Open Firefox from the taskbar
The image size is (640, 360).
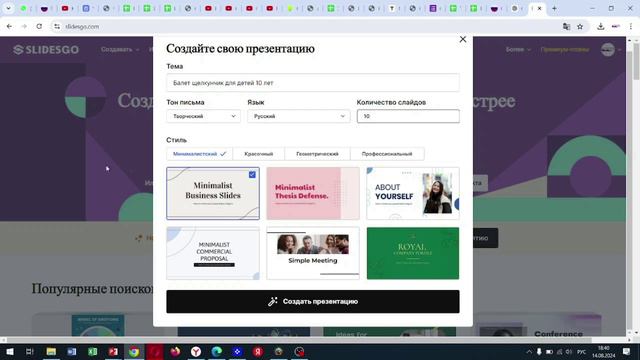coord(176,351)
